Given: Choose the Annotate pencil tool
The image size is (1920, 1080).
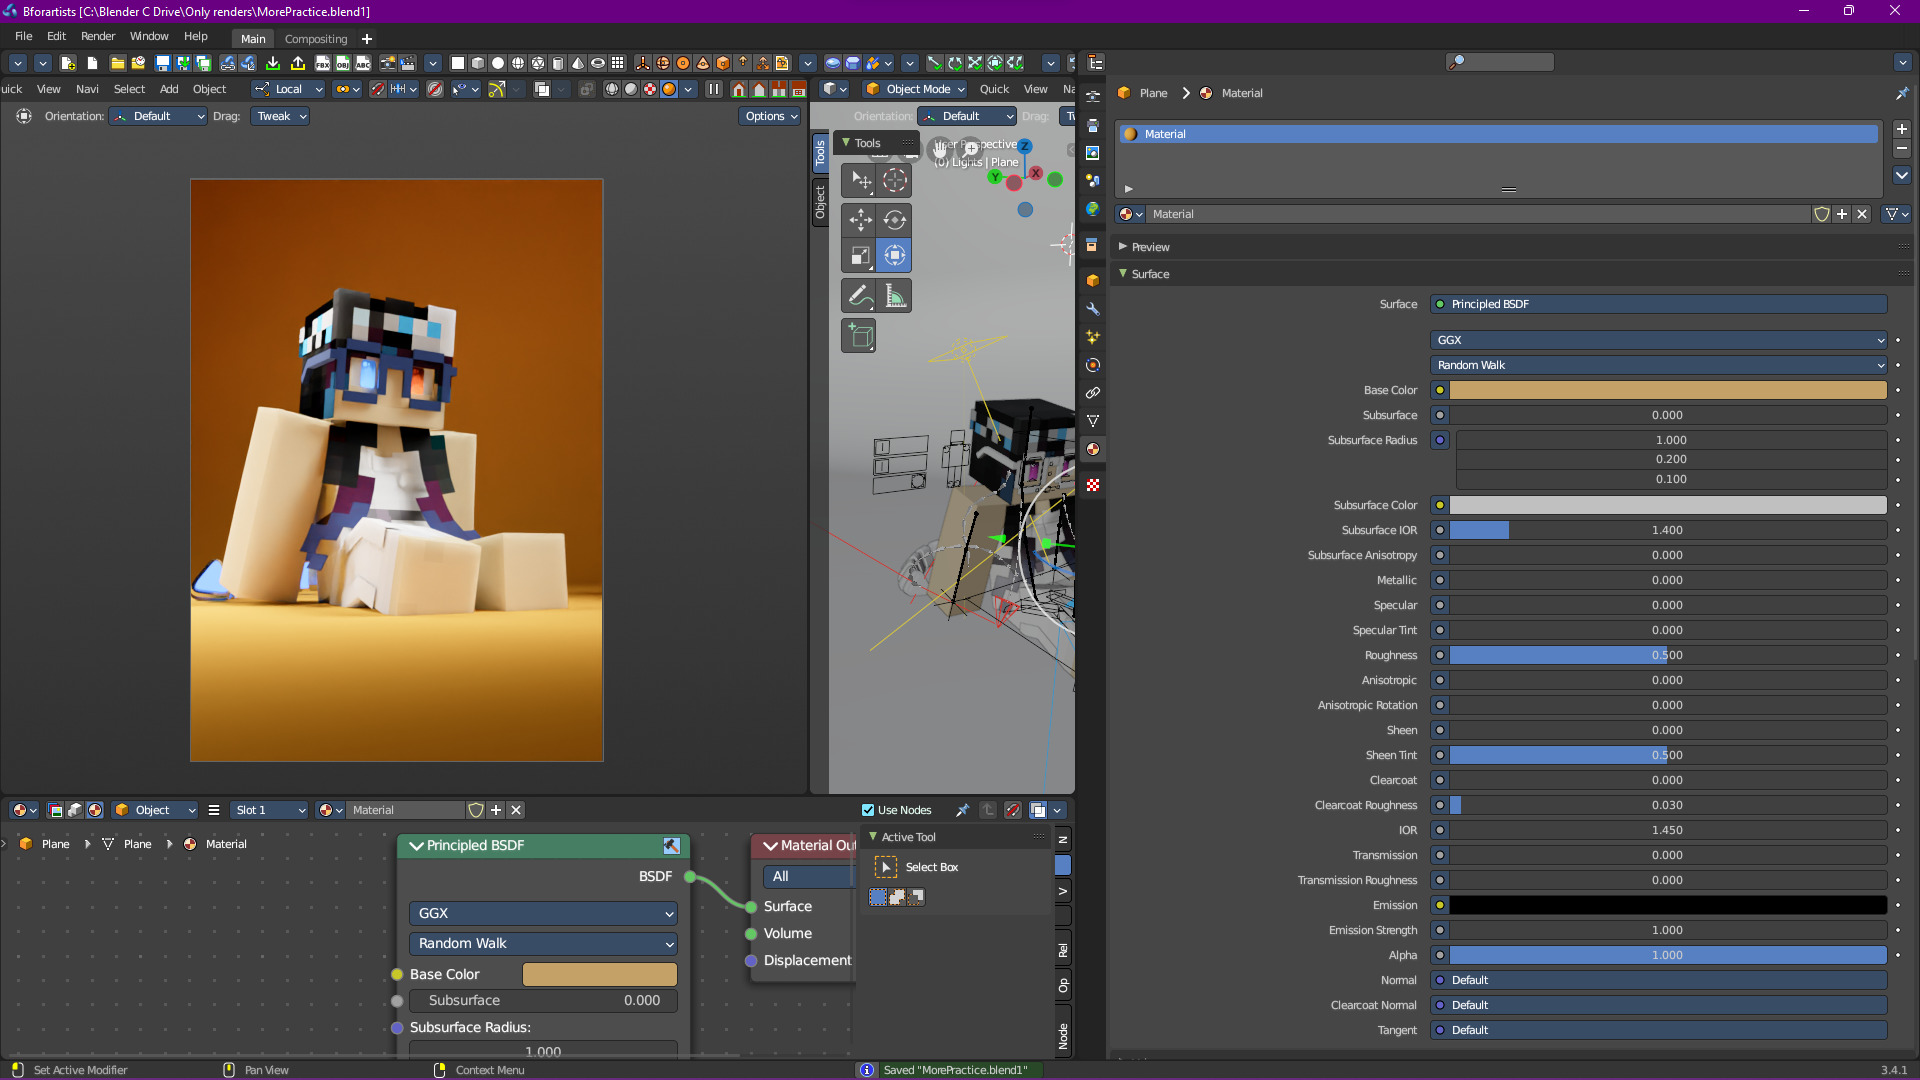Looking at the screenshot, I should 860,296.
